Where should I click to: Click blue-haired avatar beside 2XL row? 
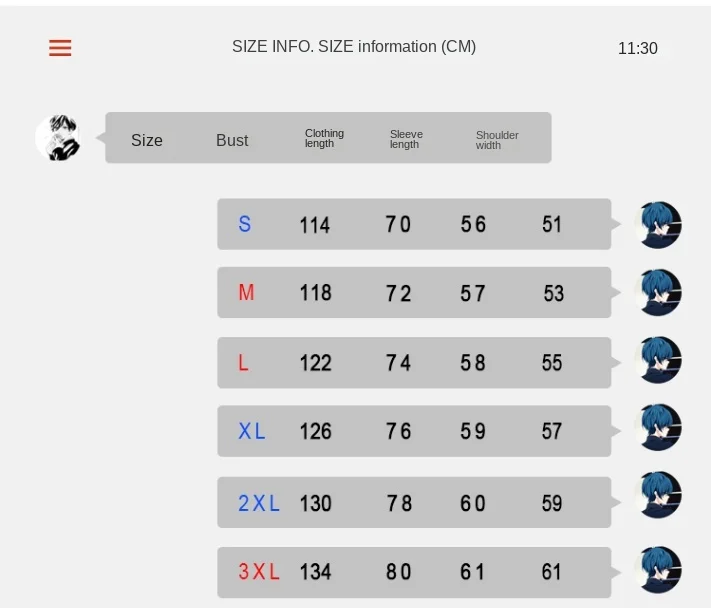pyautogui.click(x=658, y=495)
